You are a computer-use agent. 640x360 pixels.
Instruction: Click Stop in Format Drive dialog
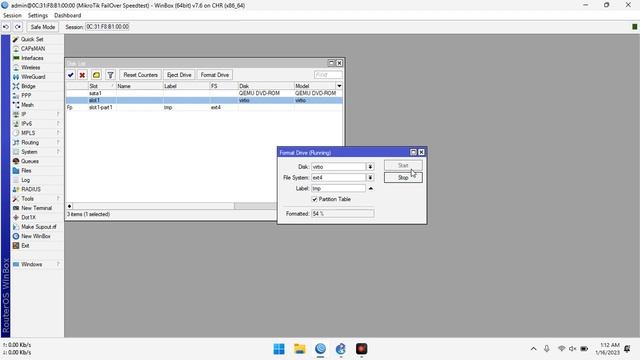click(403, 178)
